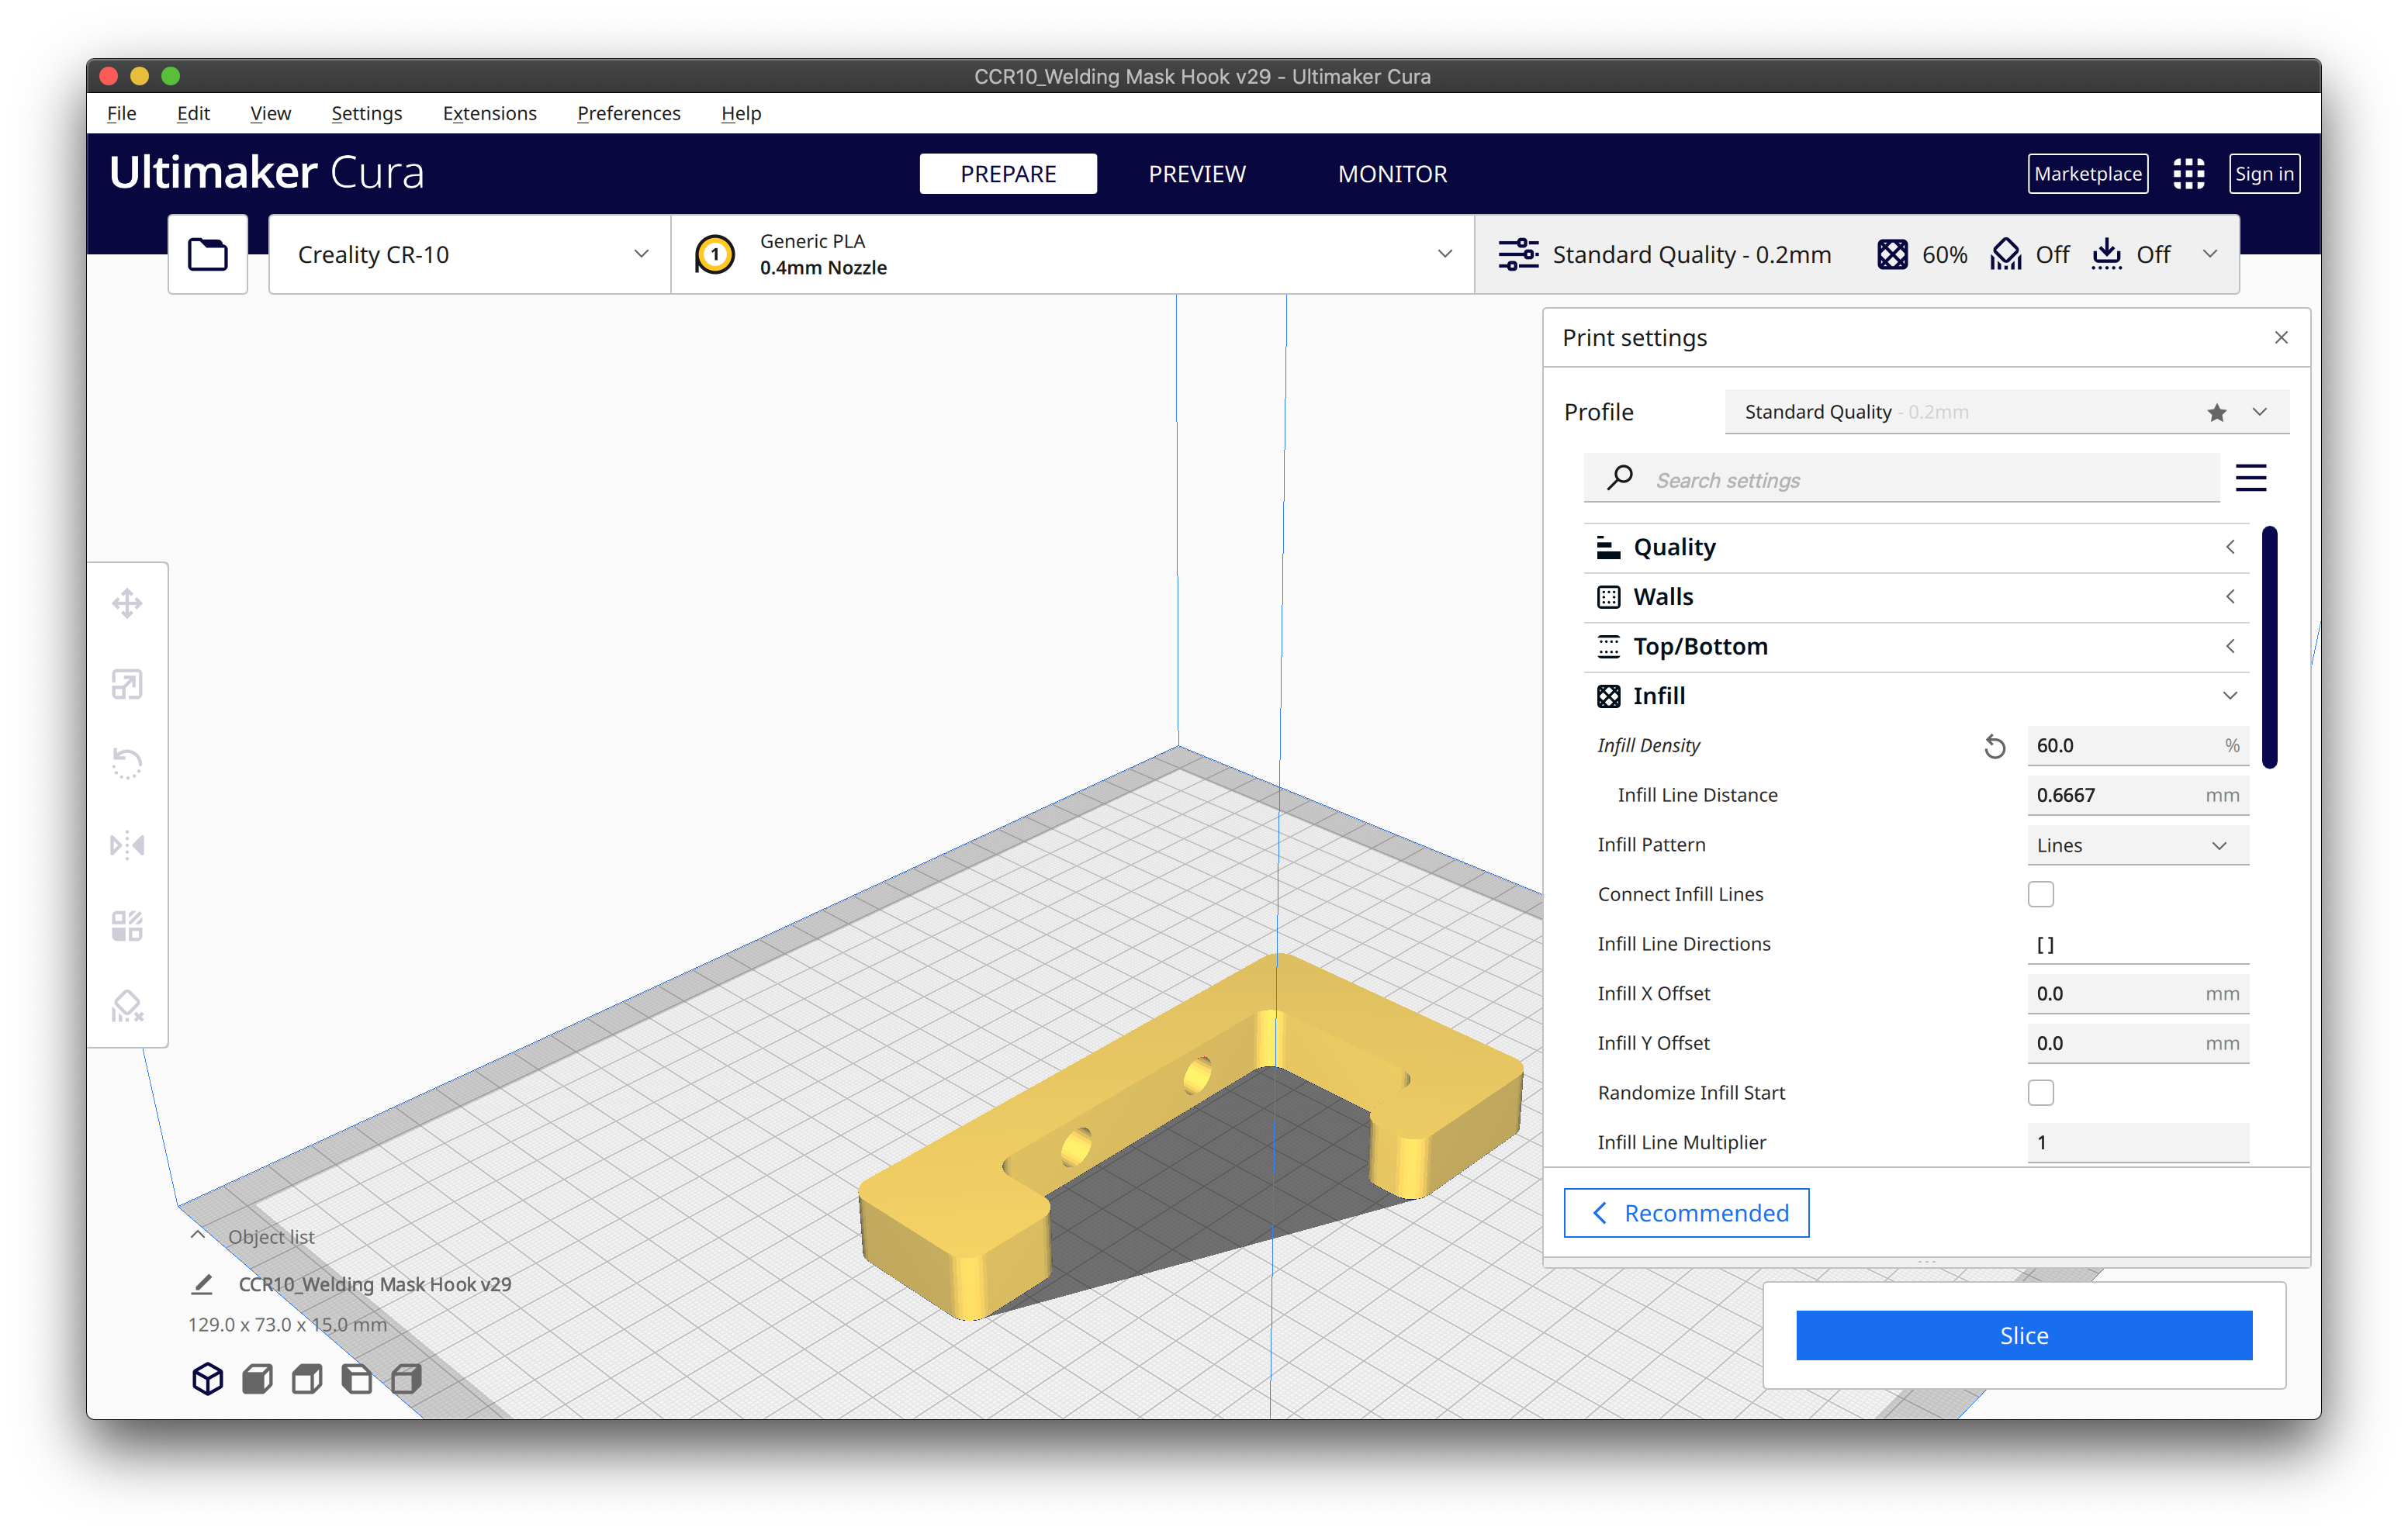This screenshot has width=2408, height=1534.
Task: Open the Infill Pattern Lines dropdown
Action: pyautogui.click(x=2137, y=845)
